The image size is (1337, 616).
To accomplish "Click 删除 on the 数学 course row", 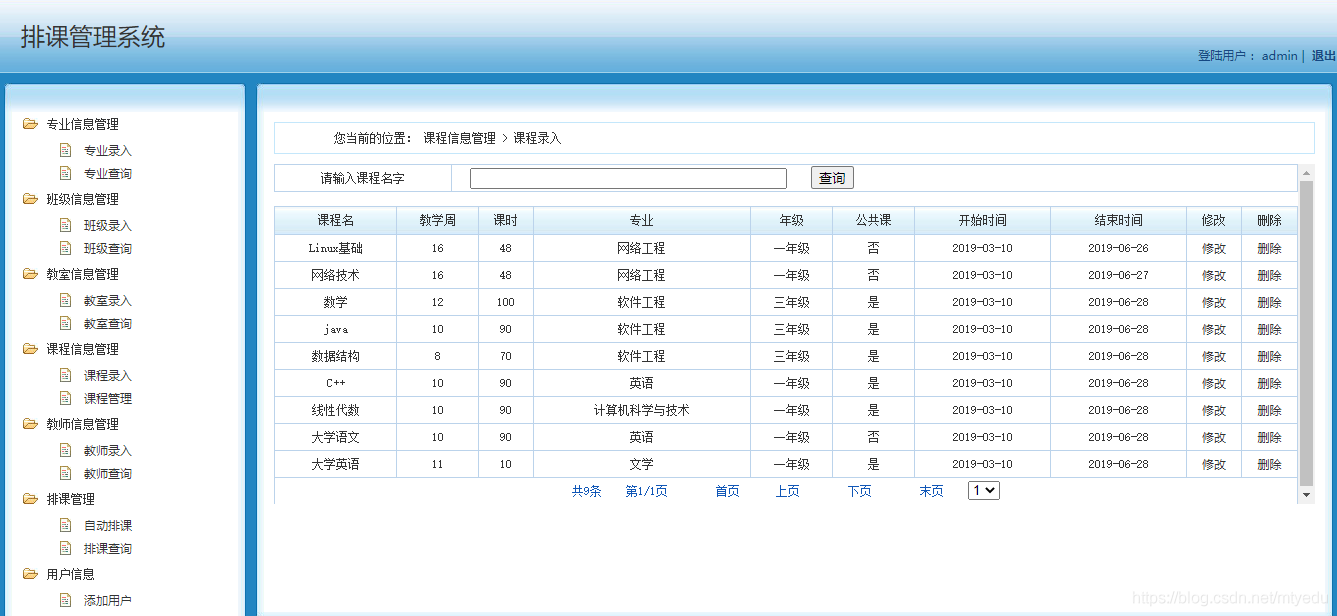I will coord(1269,301).
